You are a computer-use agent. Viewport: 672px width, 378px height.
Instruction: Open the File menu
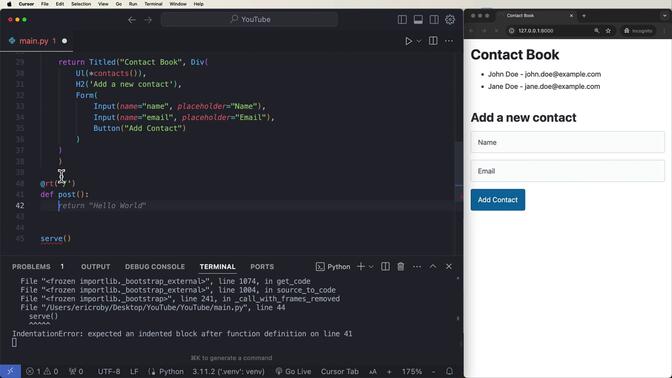45,4
